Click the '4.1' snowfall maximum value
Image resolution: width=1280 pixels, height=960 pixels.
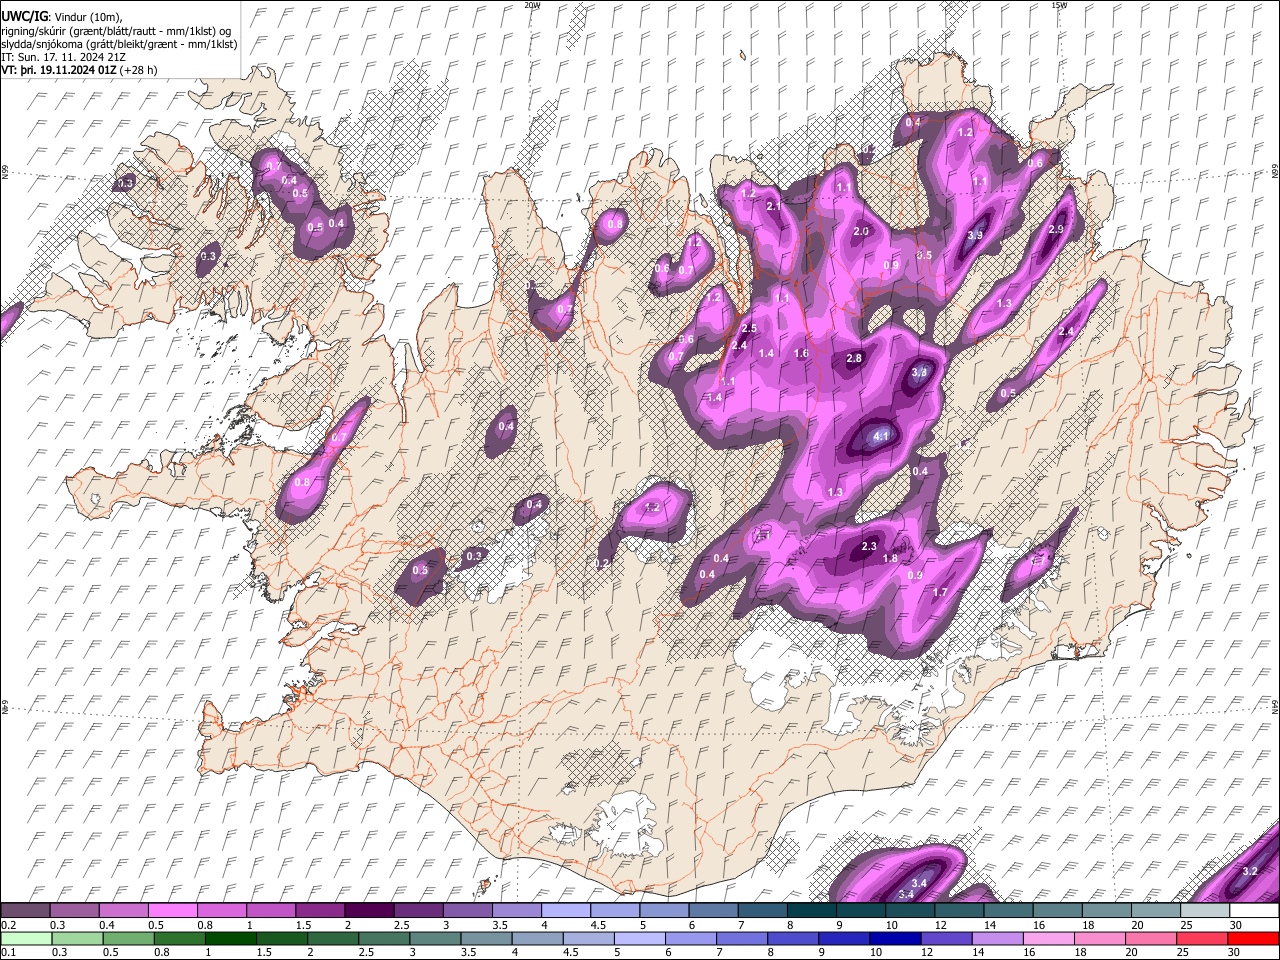(881, 437)
